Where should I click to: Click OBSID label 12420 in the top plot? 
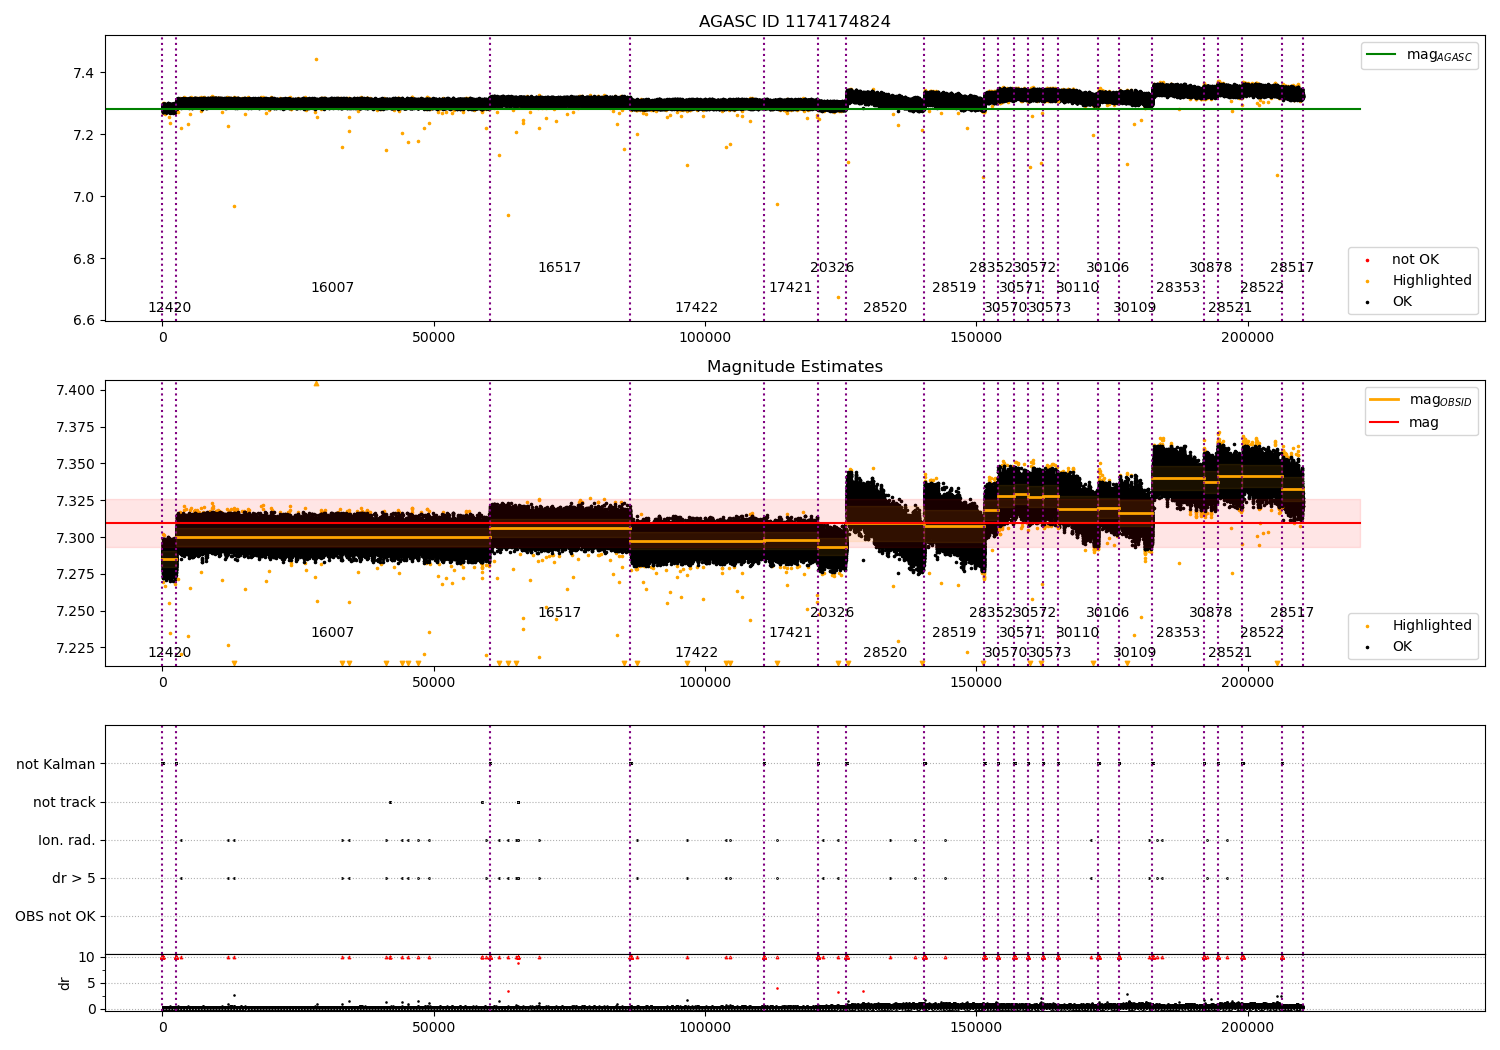click(x=170, y=308)
